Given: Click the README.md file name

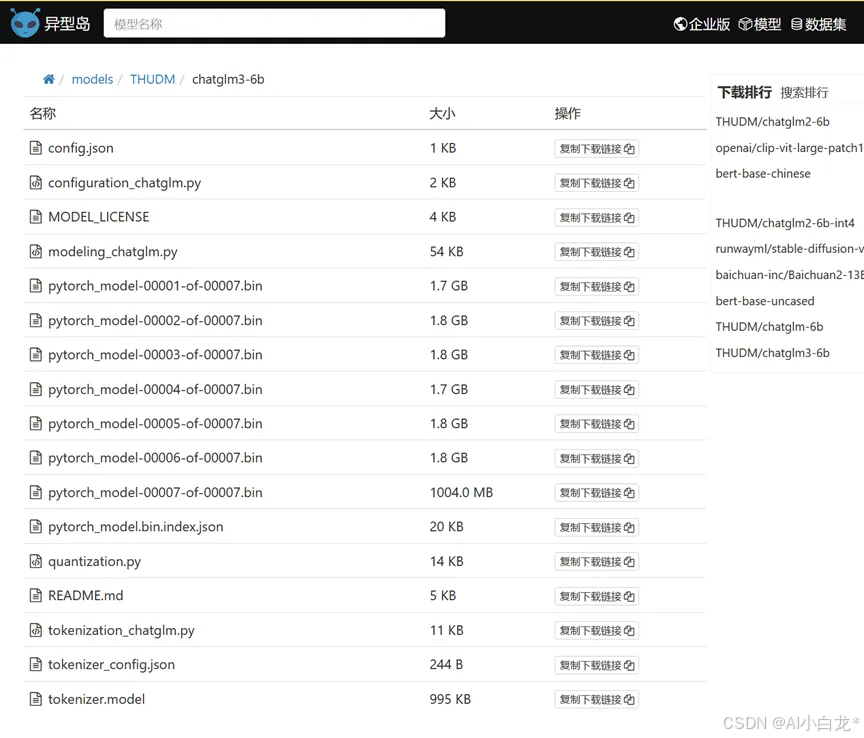Looking at the screenshot, I should pos(85,595).
